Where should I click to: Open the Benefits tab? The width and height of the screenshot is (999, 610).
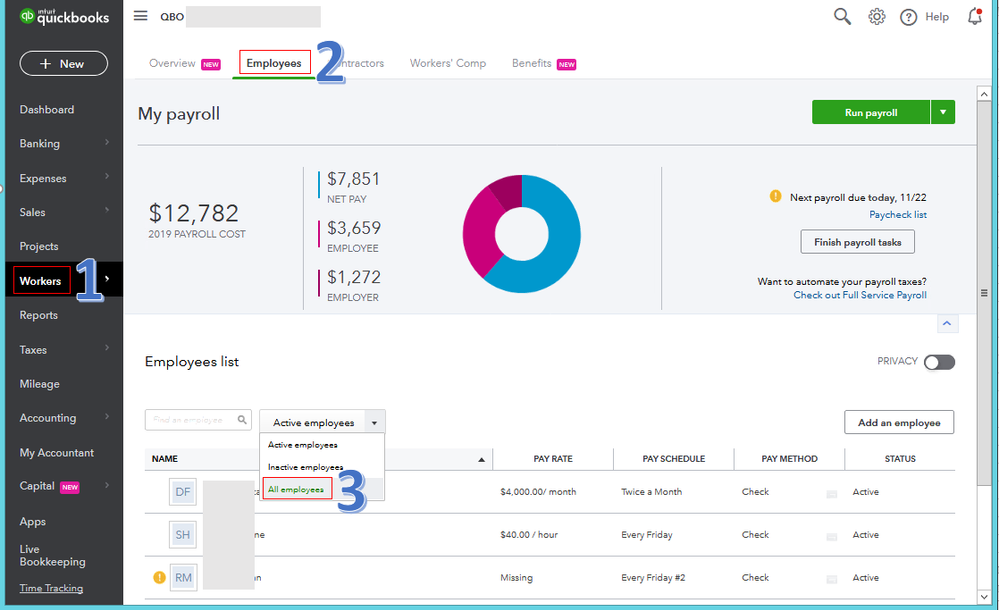click(x=531, y=63)
